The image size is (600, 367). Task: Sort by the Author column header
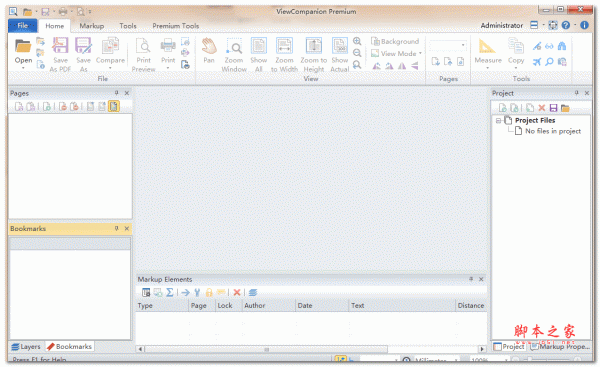(268, 305)
